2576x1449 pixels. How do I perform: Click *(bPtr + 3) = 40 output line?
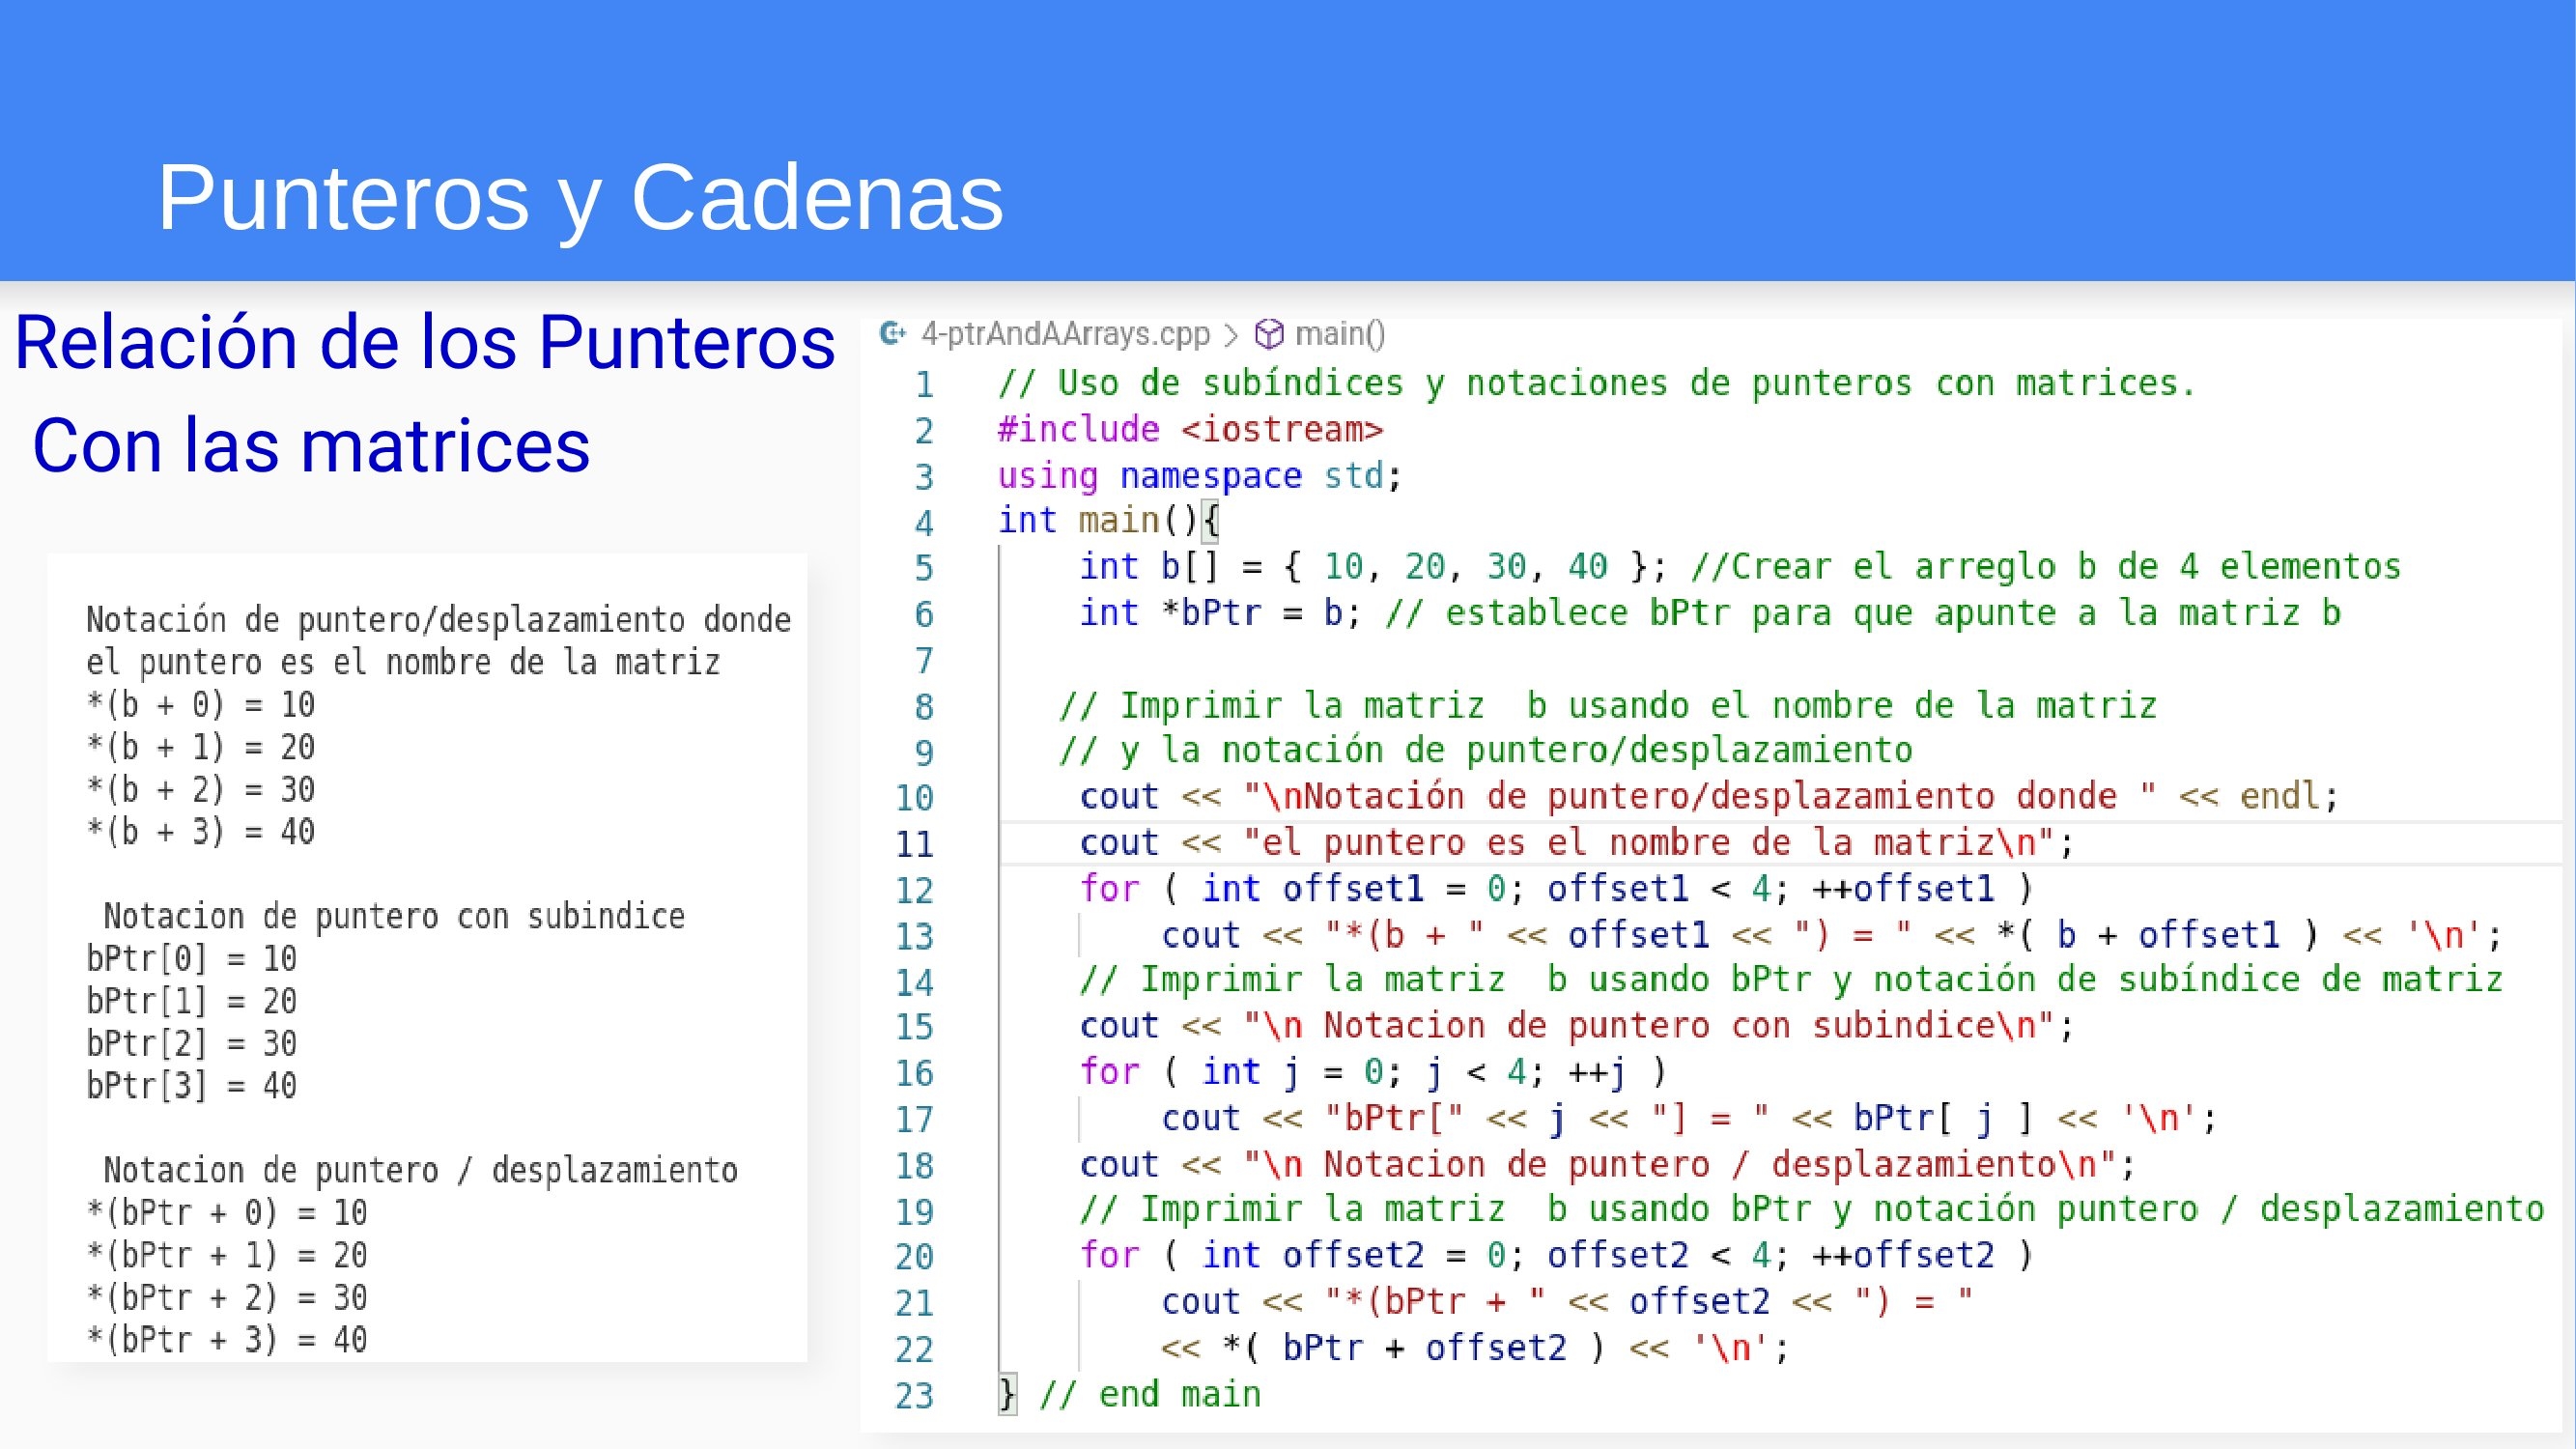pyautogui.click(x=228, y=1340)
